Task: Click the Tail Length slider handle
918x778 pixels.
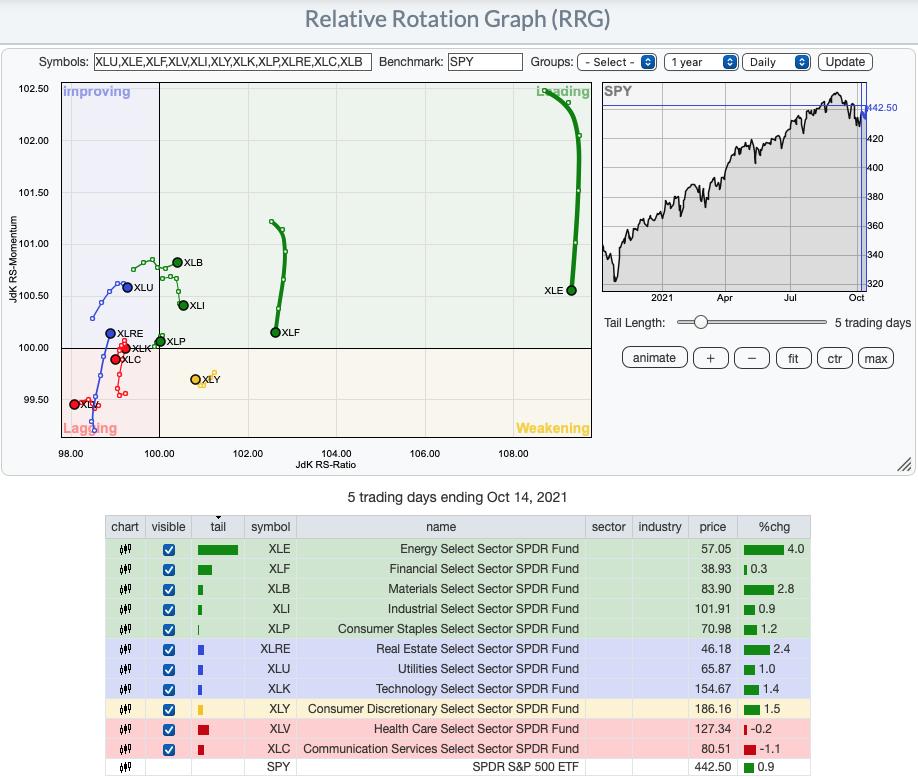Action: (x=700, y=322)
